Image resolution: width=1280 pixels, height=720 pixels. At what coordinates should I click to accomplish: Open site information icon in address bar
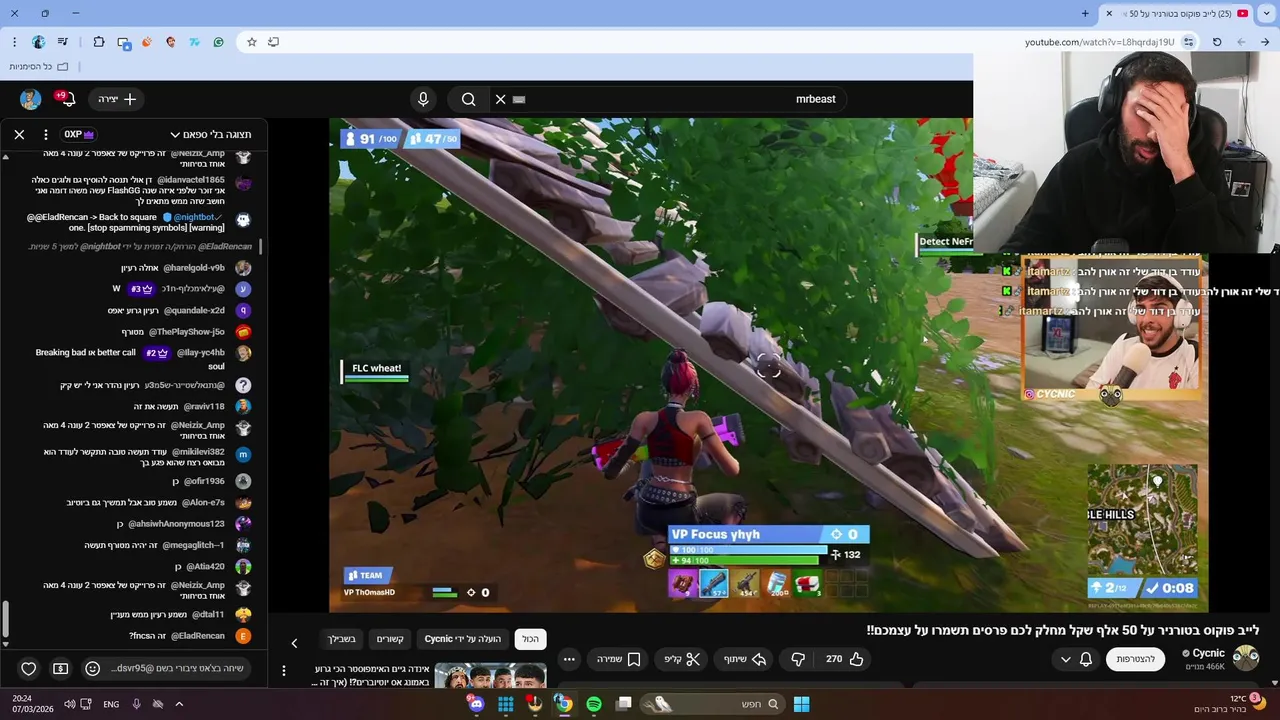pyautogui.click(x=1188, y=42)
